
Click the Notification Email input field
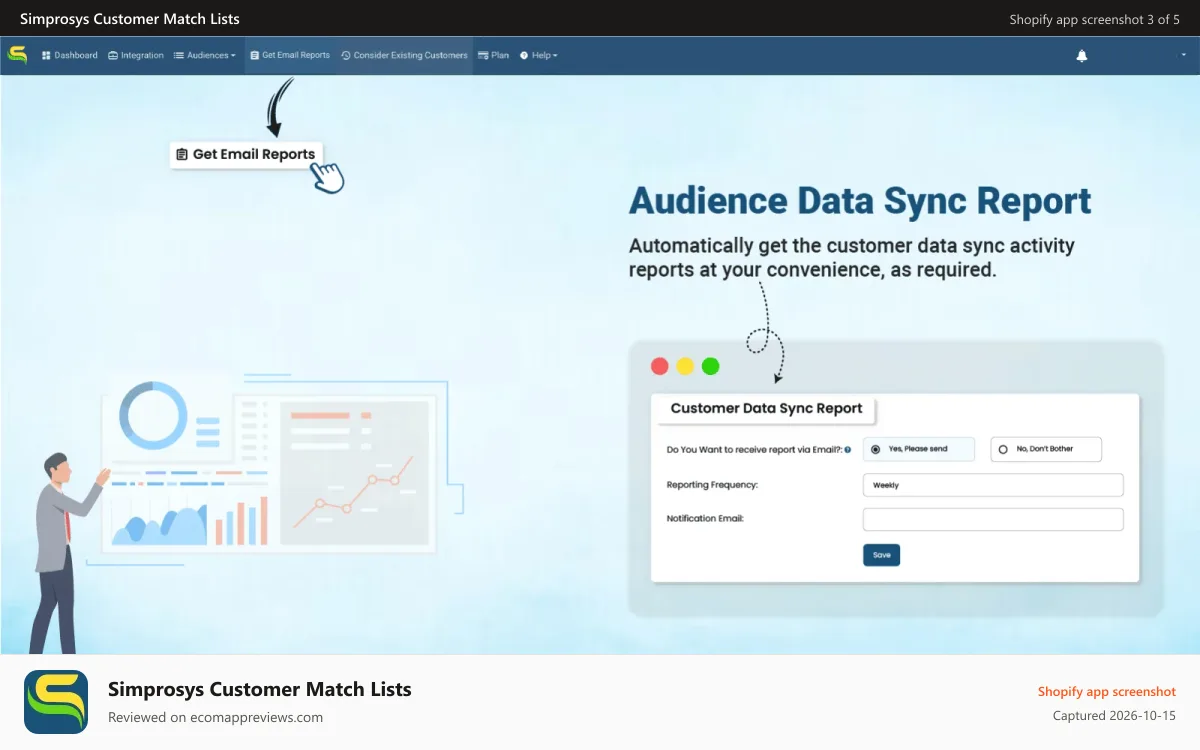tap(993, 519)
